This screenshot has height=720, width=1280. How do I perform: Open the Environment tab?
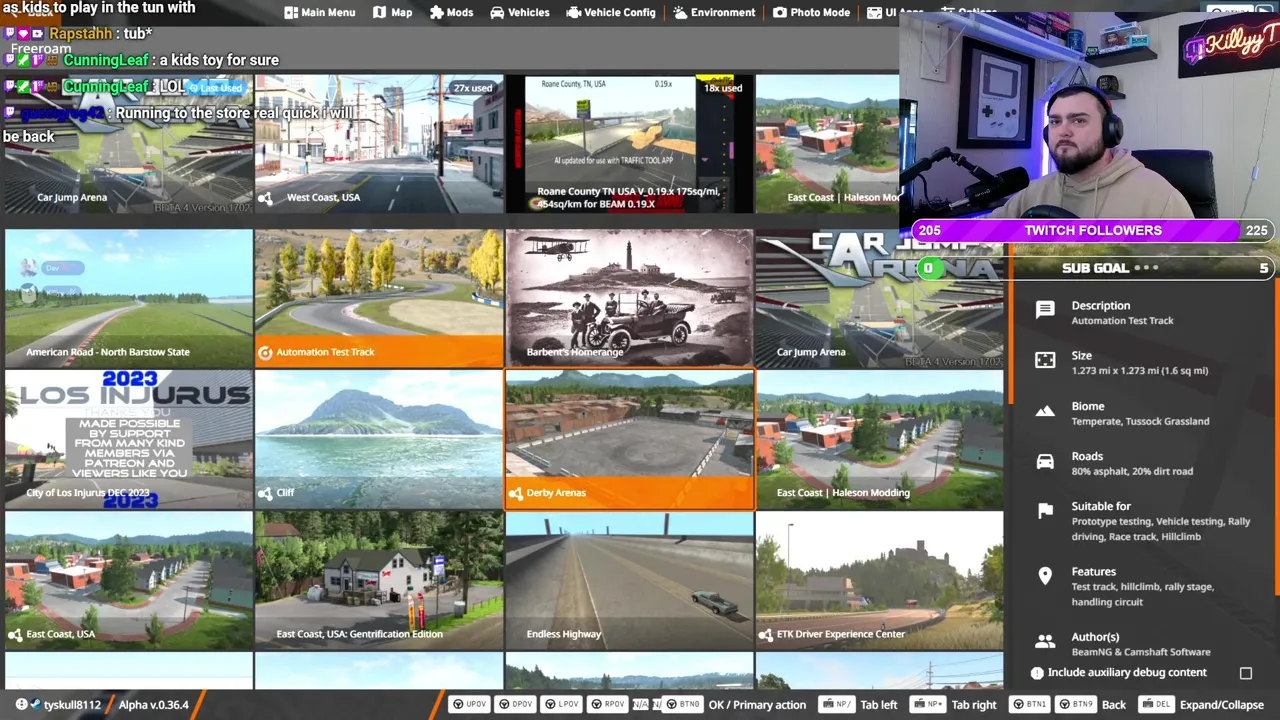[713, 12]
